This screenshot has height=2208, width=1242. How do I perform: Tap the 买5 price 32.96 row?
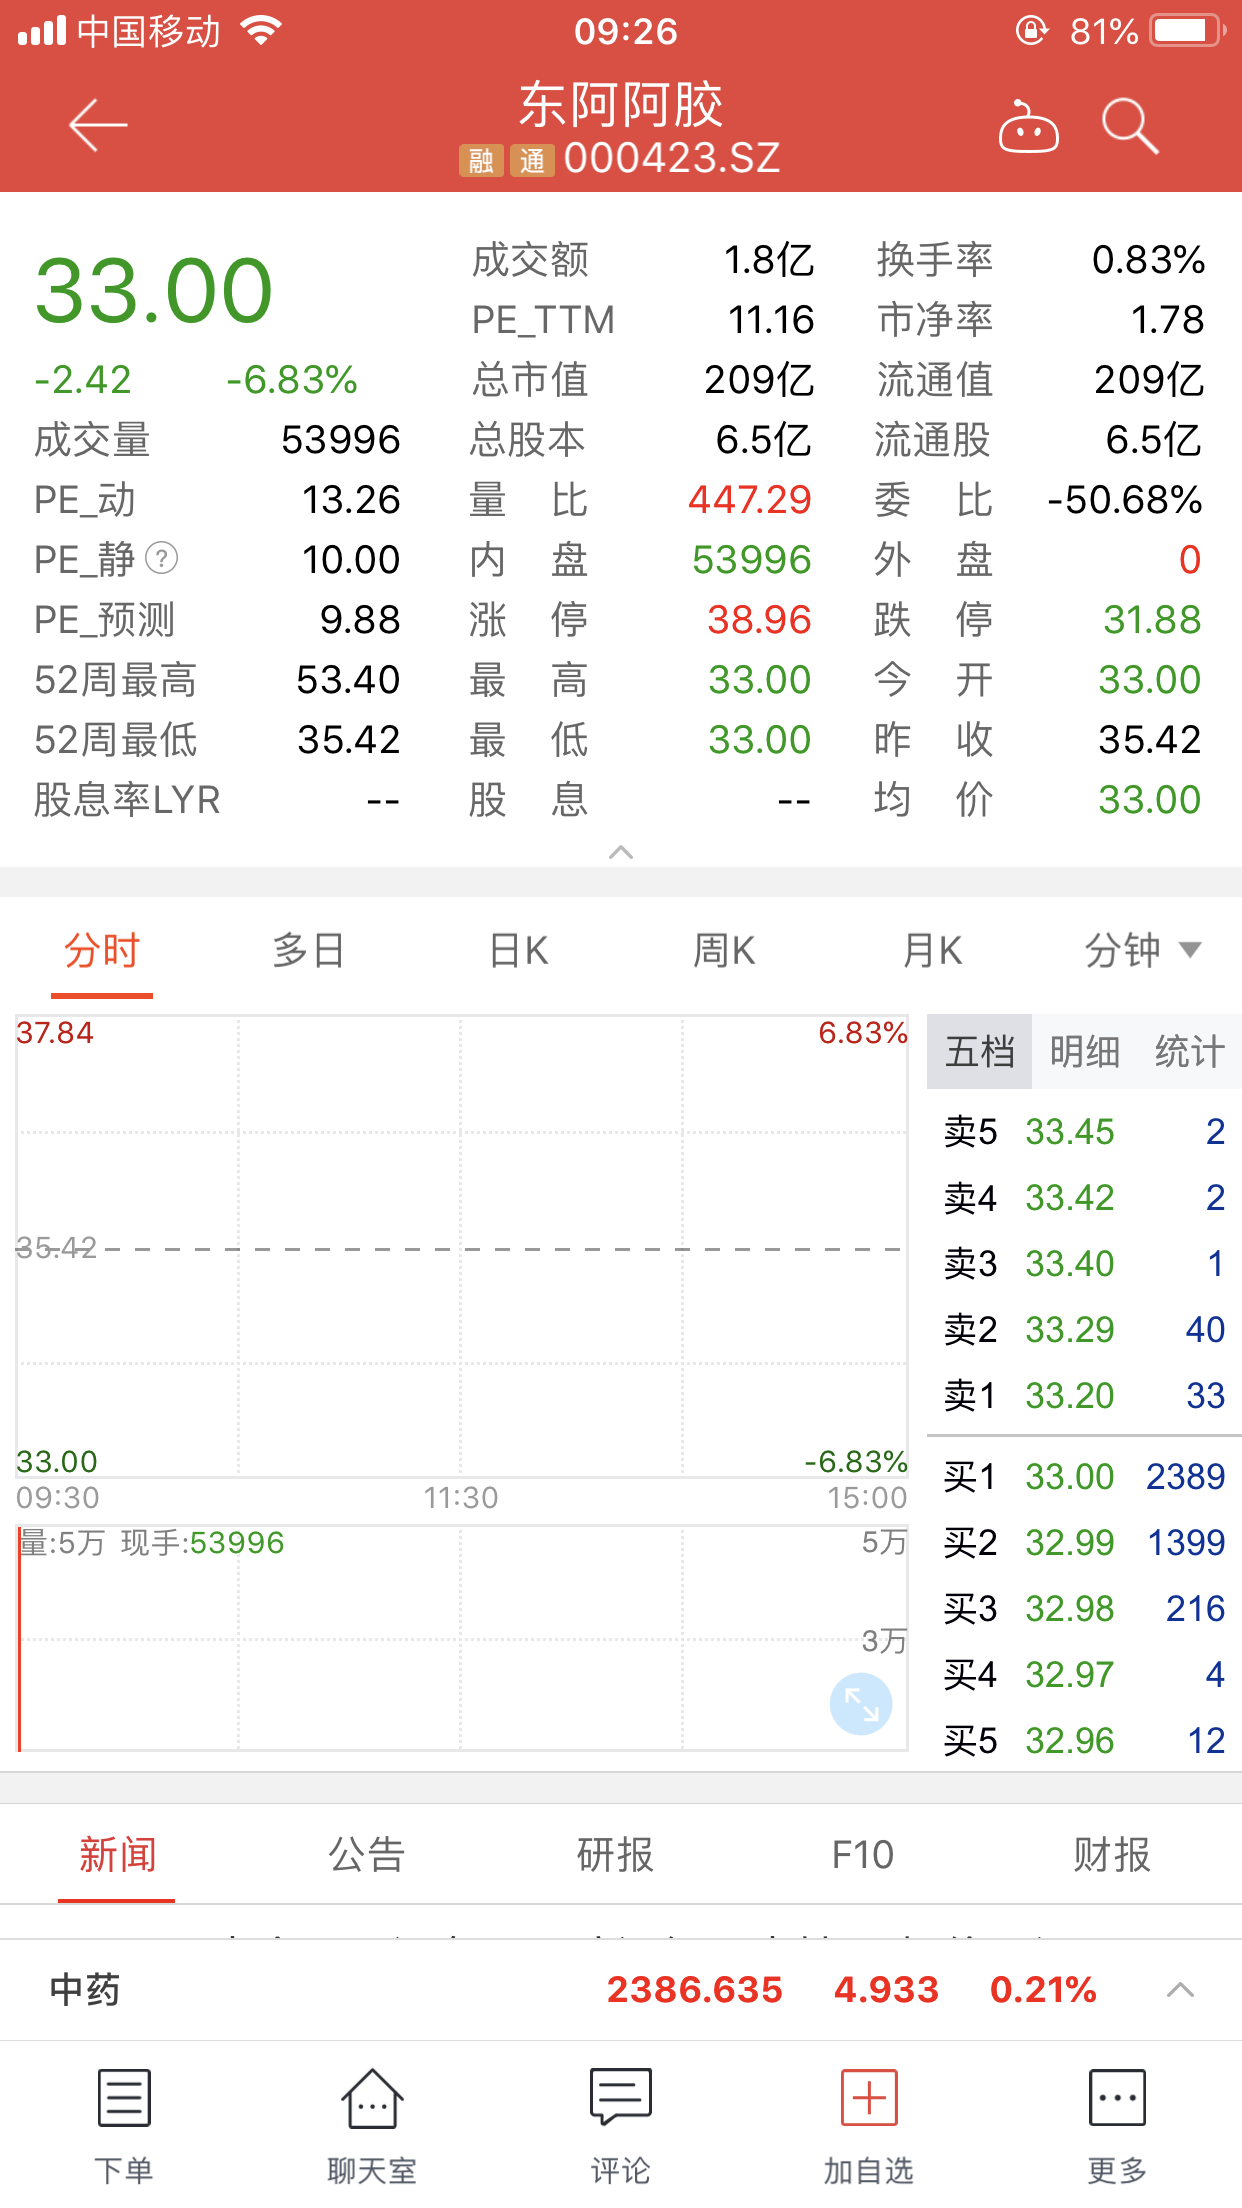tap(1085, 1741)
